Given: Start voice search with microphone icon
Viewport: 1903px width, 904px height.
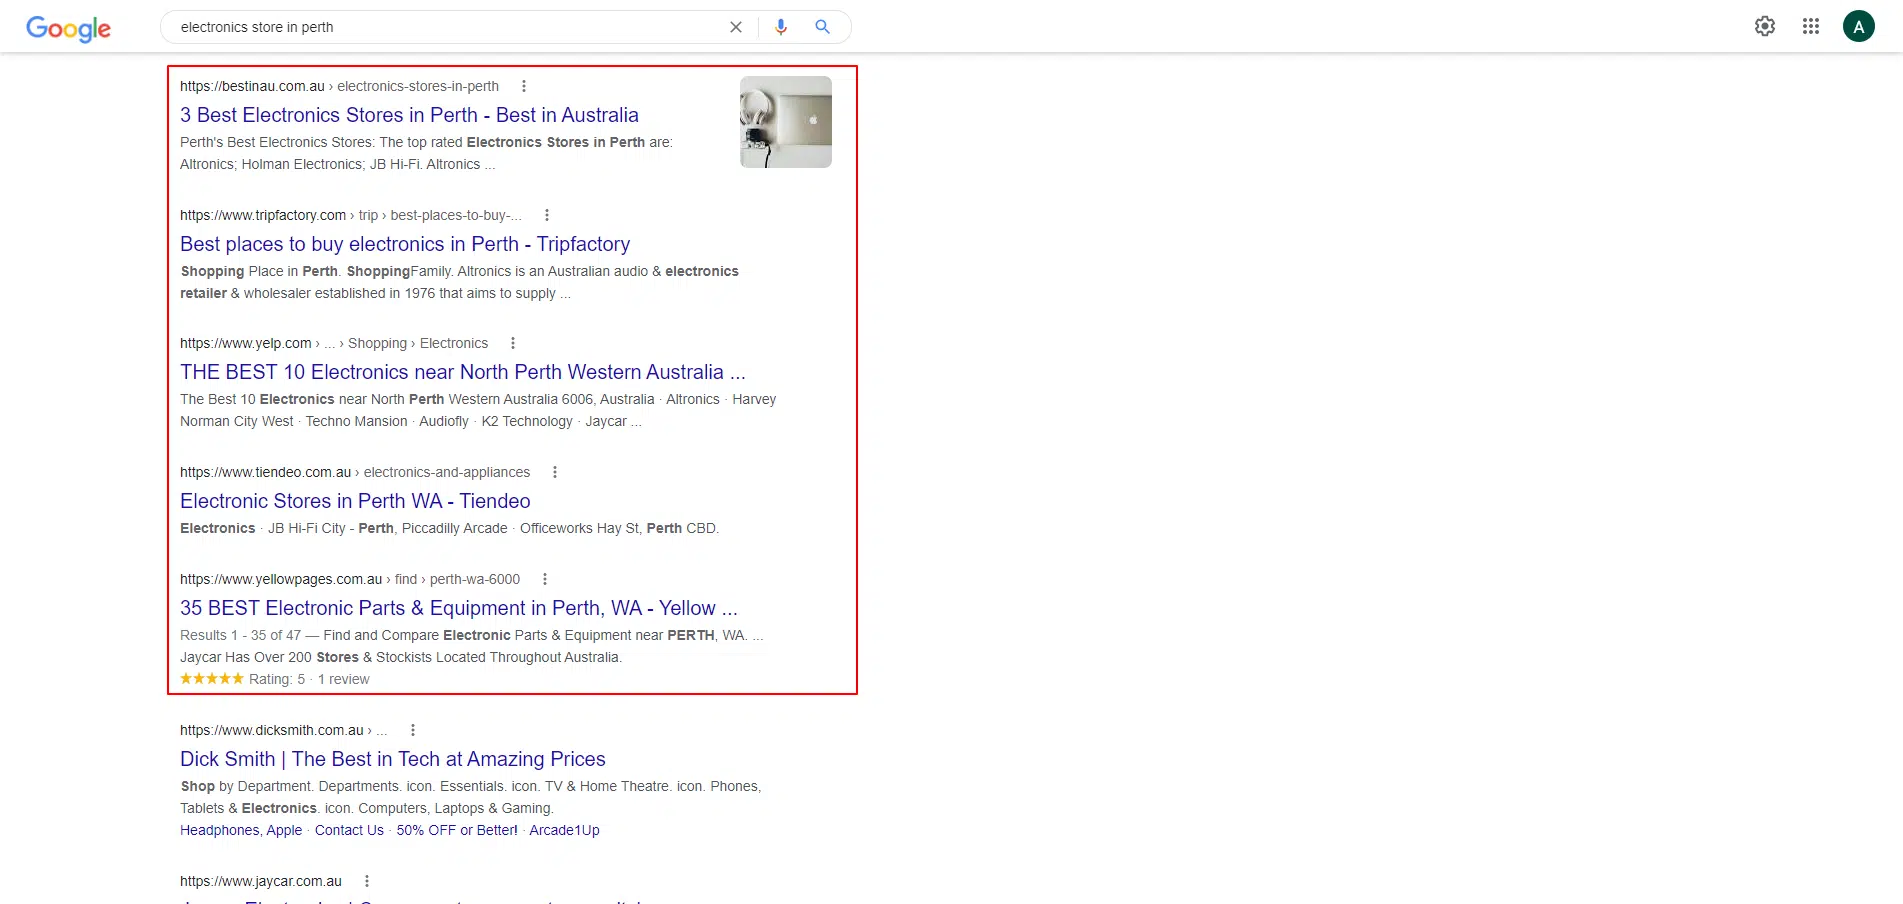Looking at the screenshot, I should pyautogui.click(x=781, y=27).
